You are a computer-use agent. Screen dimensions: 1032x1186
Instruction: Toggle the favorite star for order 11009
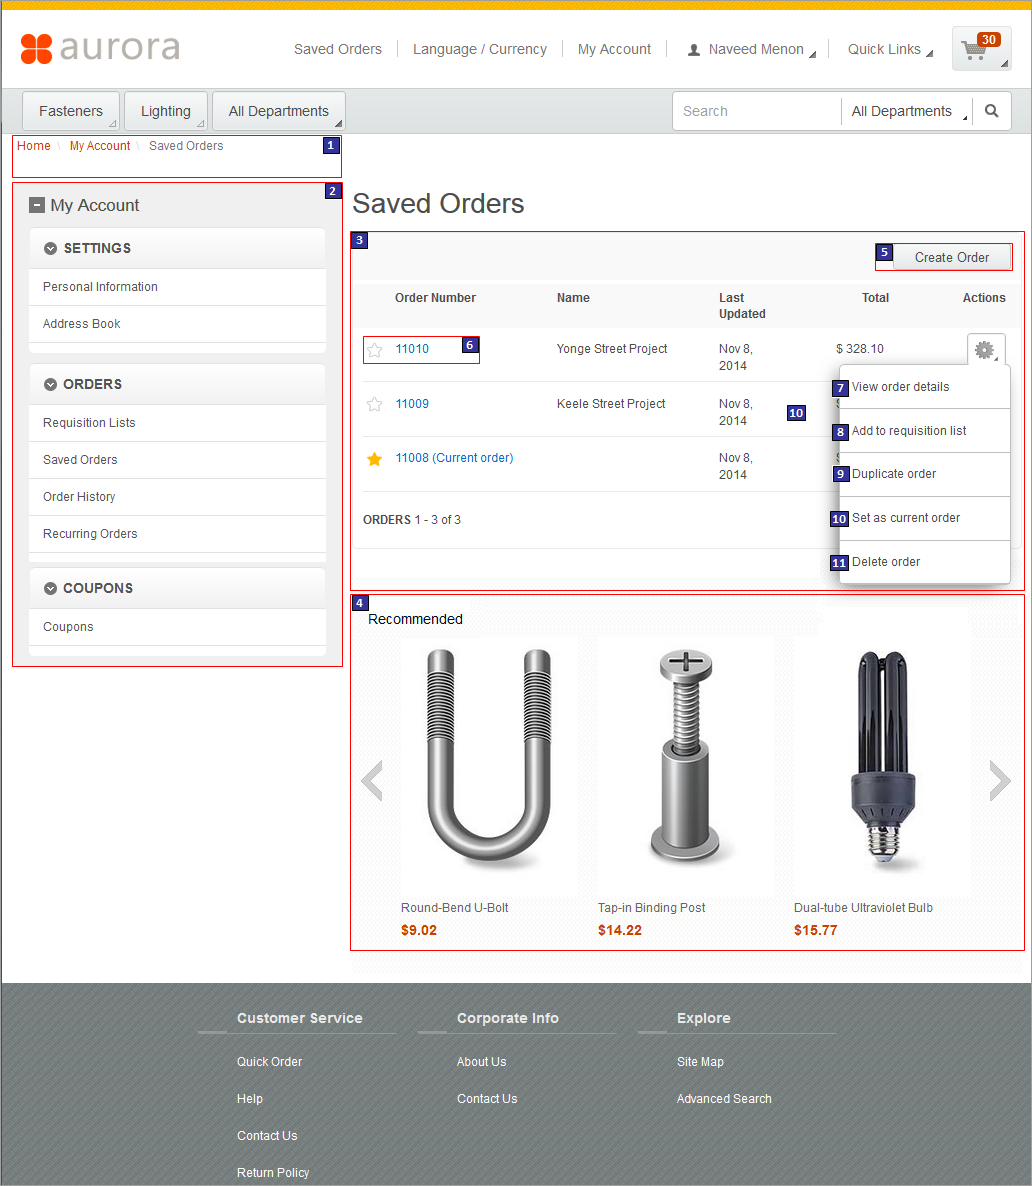[374, 404]
